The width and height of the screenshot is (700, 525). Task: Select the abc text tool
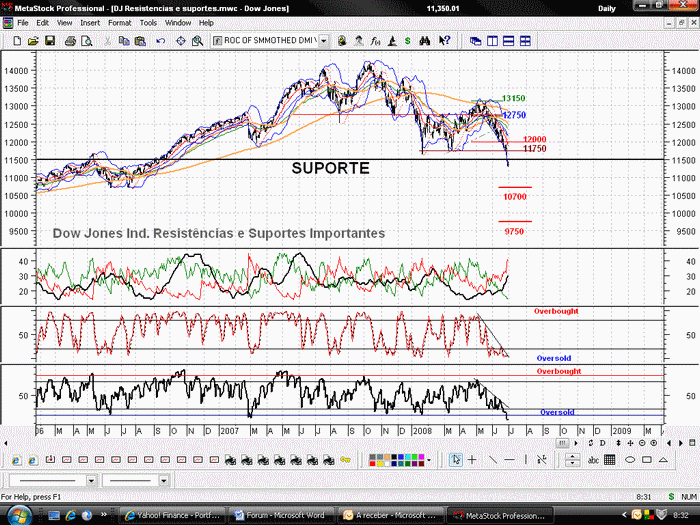[593, 459]
